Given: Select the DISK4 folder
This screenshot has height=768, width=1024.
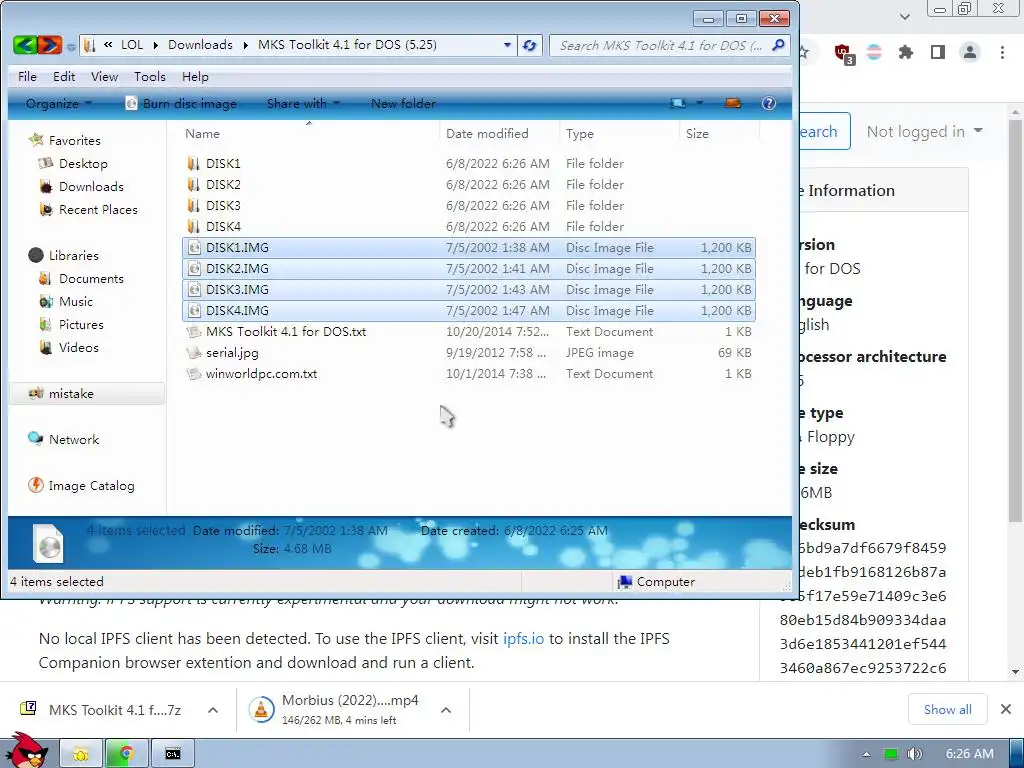Looking at the screenshot, I should pyautogui.click(x=223, y=227).
